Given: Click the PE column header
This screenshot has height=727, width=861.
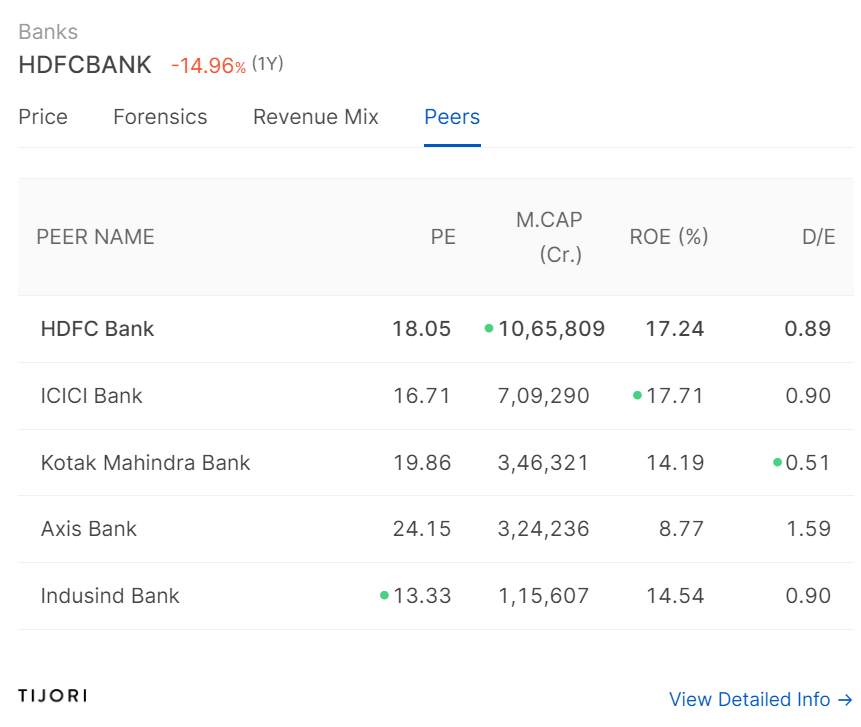Looking at the screenshot, I should point(443,237).
